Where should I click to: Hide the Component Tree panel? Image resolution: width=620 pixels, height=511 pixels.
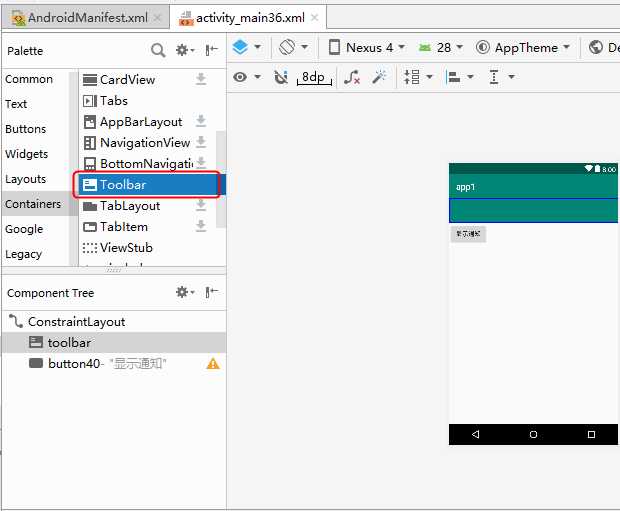212,292
